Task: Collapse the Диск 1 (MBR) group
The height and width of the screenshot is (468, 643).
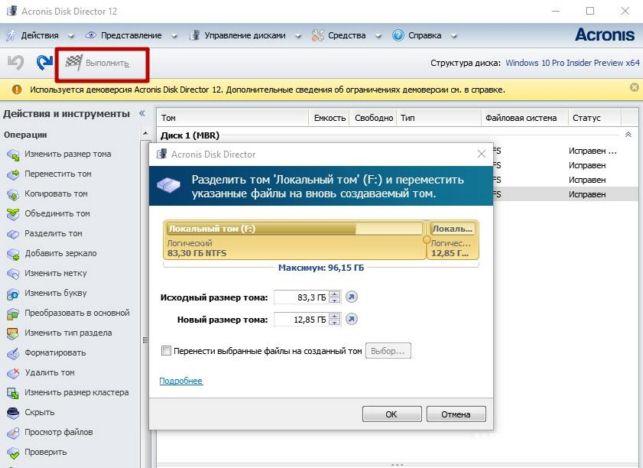Action: point(628,135)
